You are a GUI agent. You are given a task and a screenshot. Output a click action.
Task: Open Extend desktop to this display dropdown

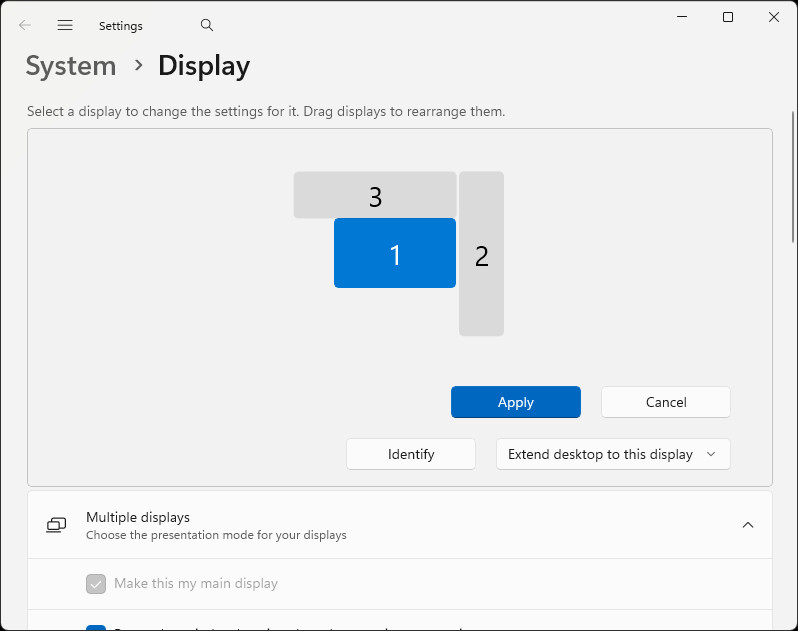tap(613, 454)
